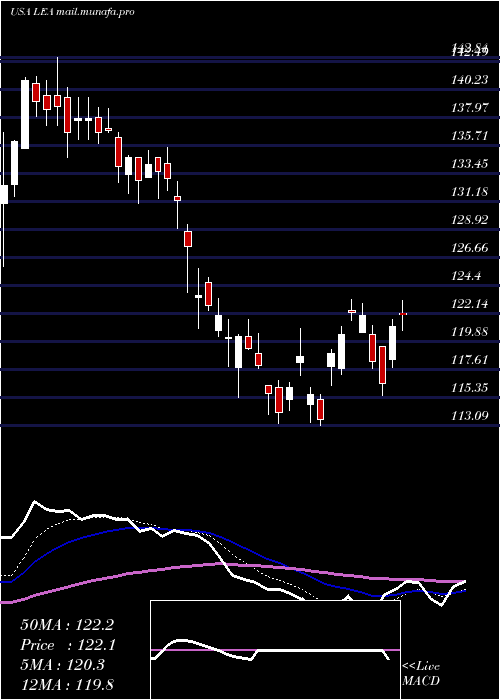Select the 124.4 price axis label
500x700 pixels.
(x=466, y=276)
